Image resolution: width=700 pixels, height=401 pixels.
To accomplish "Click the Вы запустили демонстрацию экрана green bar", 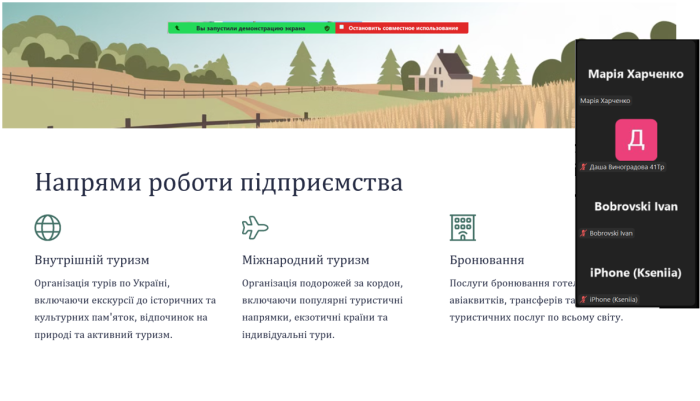I will tap(251, 28).
